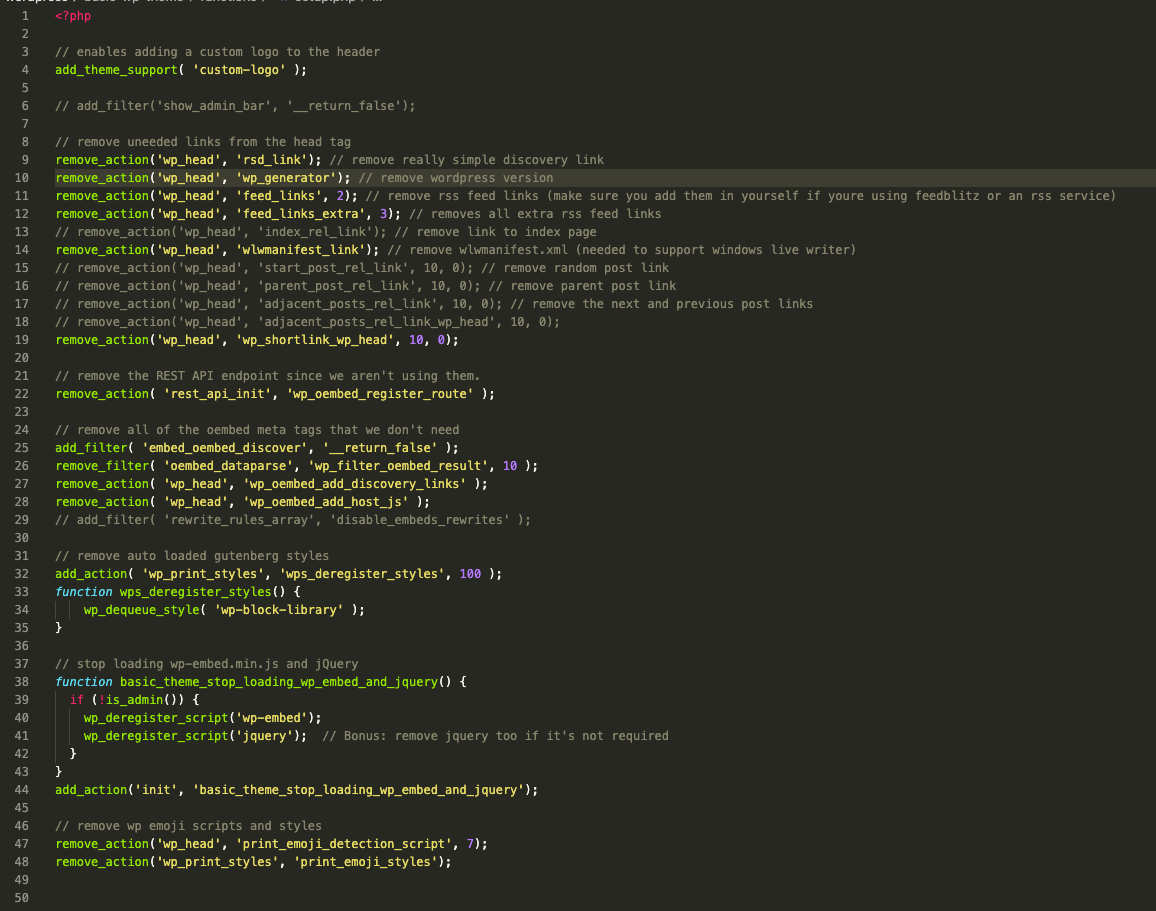This screenshot has width=1156, height=911.
Task: Click the 'jquery' string on line 41
Action: [265, 736]
